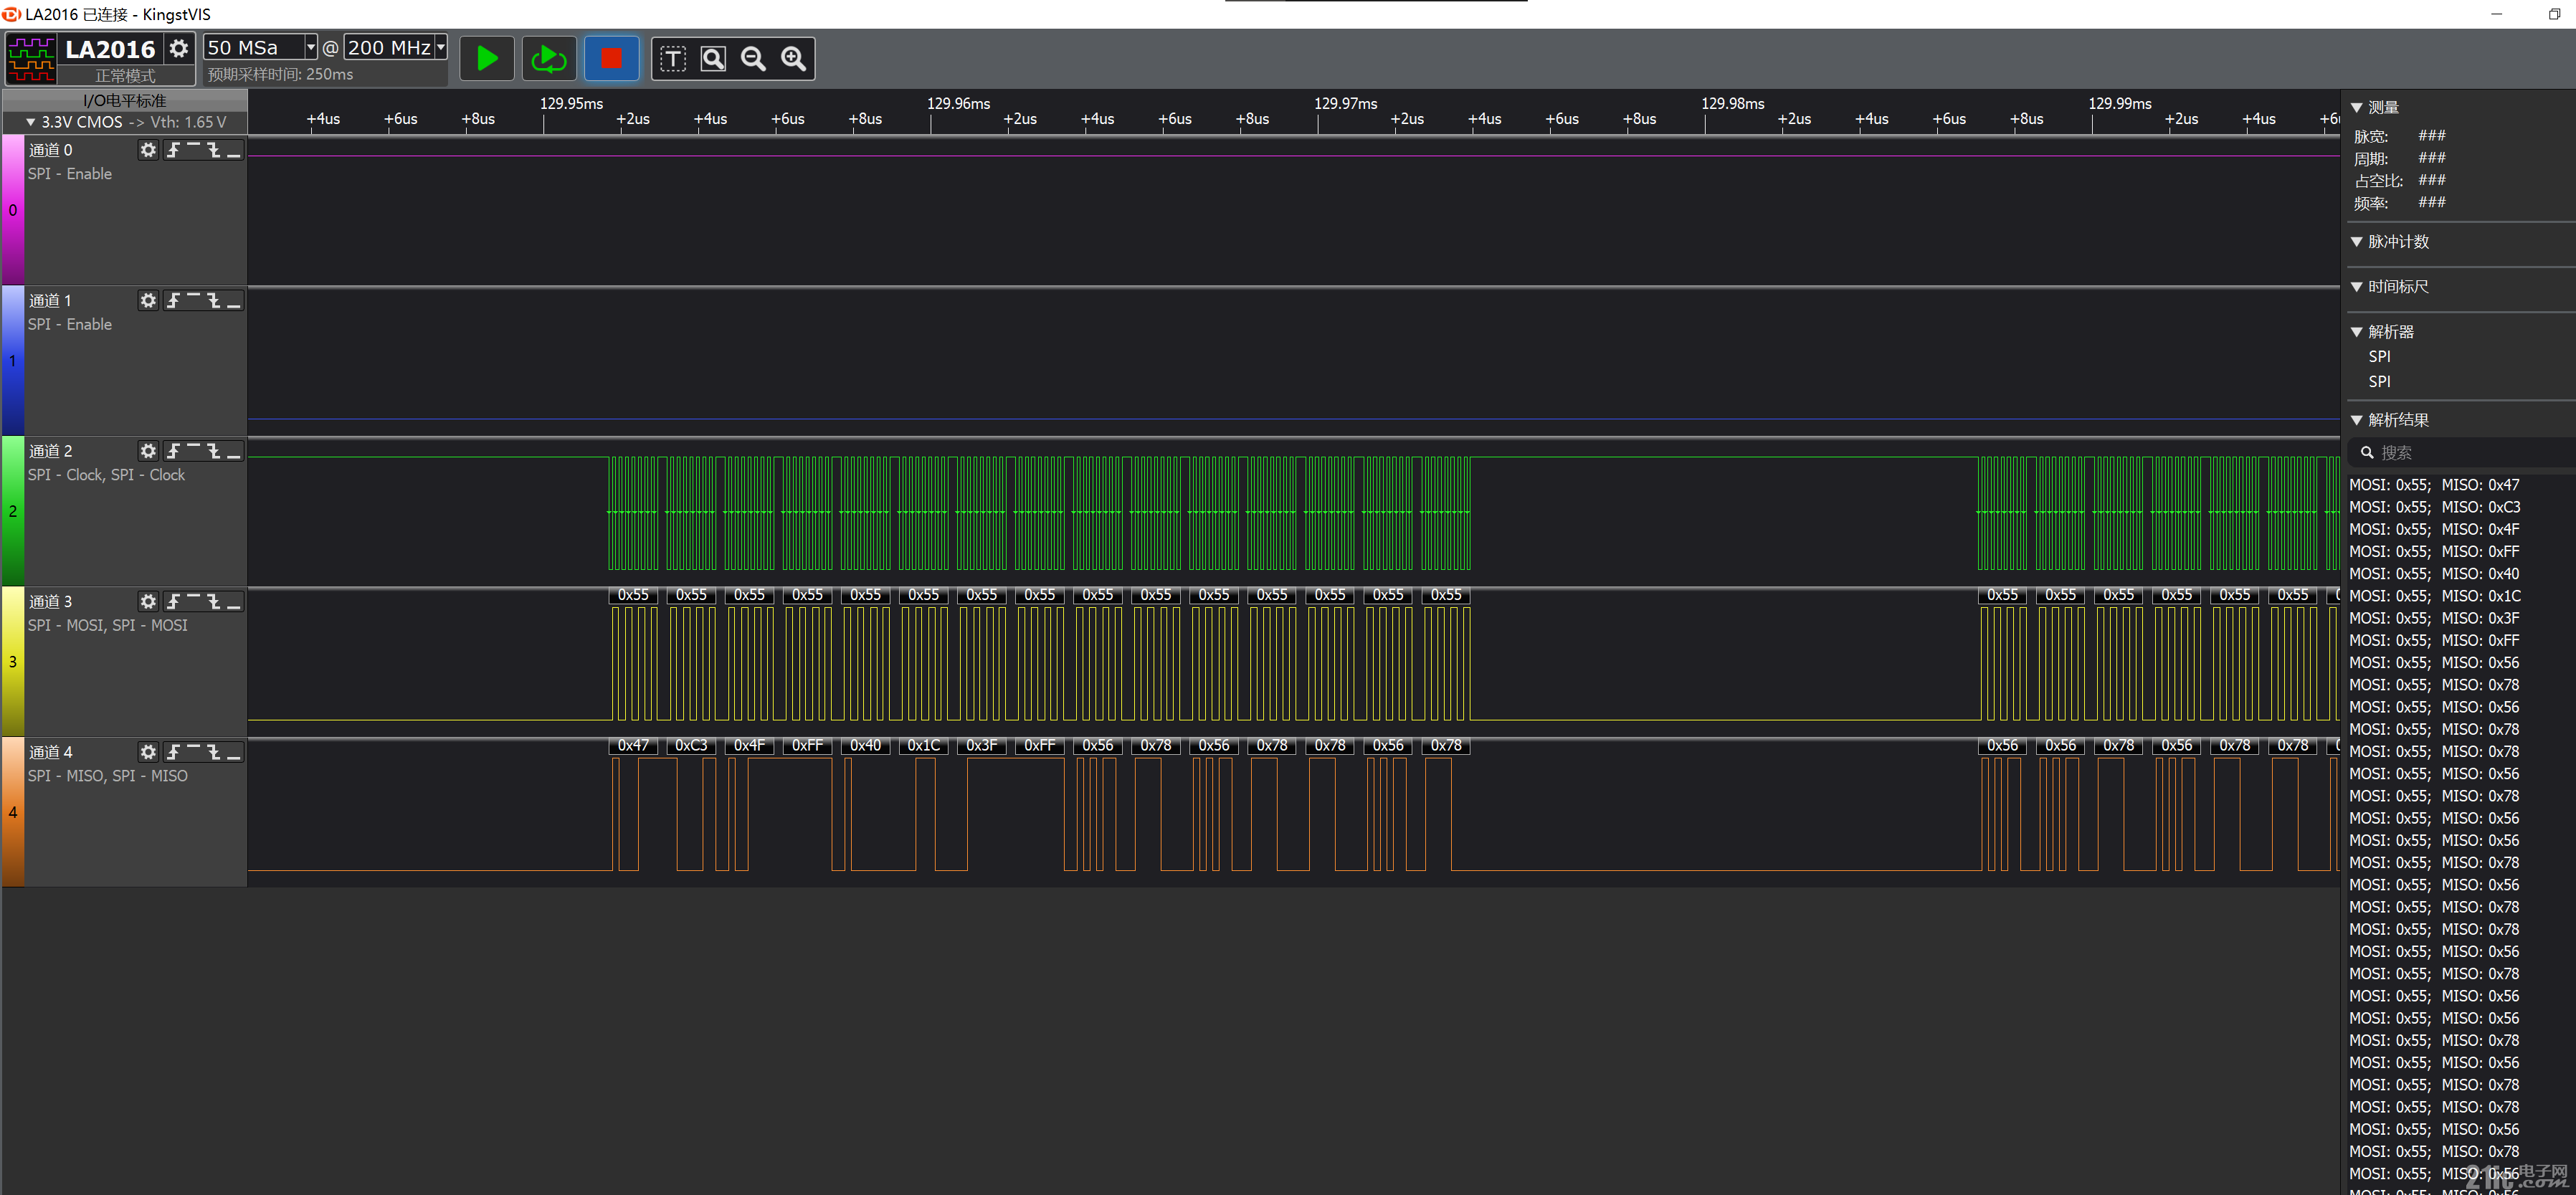Click channel 2 green color strip
The height and width of the screenshot is (1195, 2576).
(x=13, y=511)
